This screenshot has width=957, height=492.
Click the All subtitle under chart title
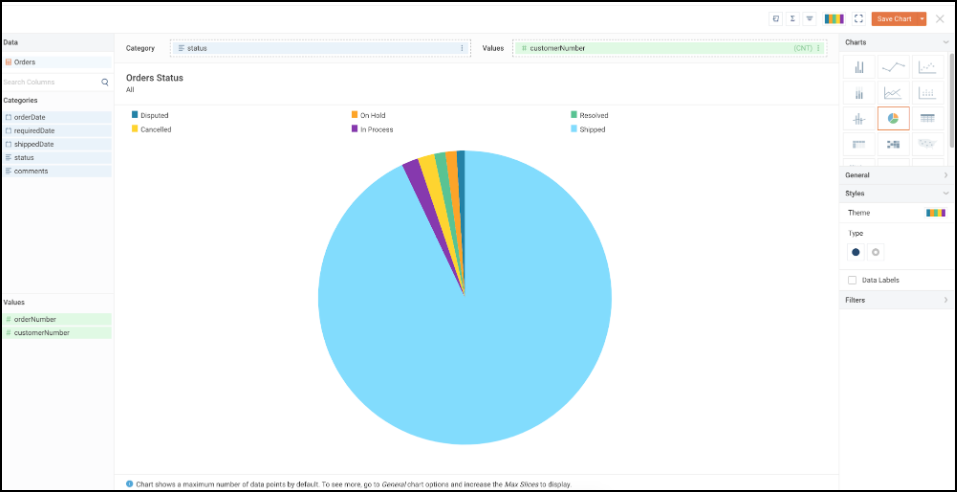click(130, 90)
